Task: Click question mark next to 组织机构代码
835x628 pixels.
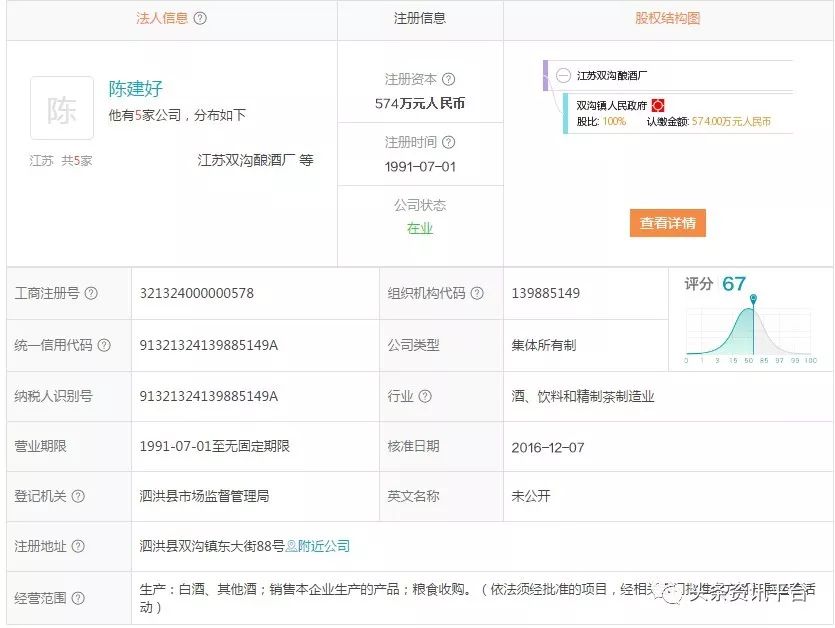Action: (x=477, y=294)
